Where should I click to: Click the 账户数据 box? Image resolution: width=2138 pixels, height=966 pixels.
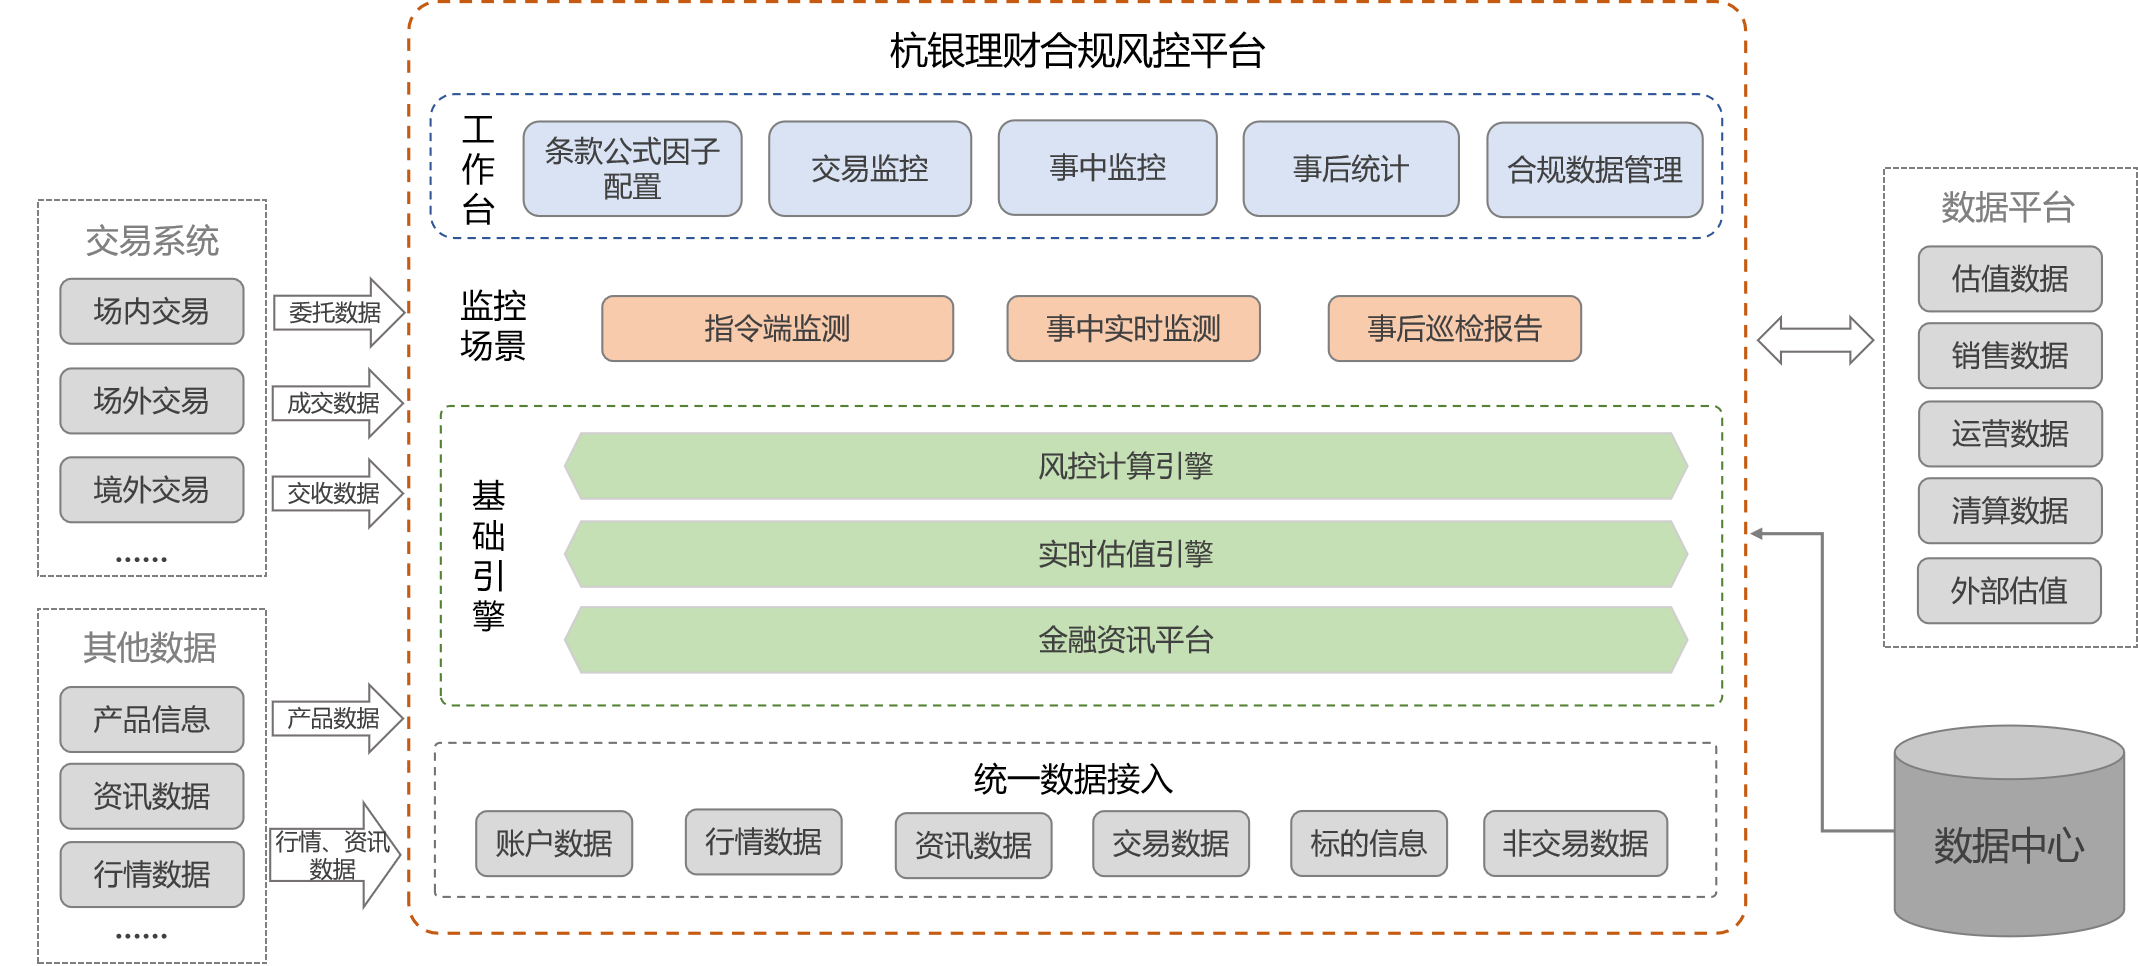554,844
